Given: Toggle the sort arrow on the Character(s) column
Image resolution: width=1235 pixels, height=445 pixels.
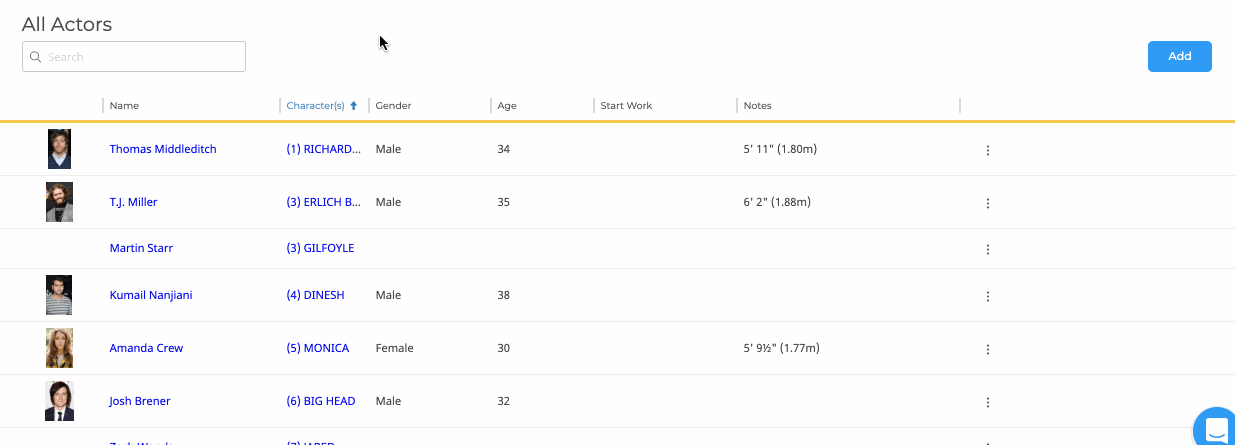Looking at the screenshot, I should [x=353, y=106].
